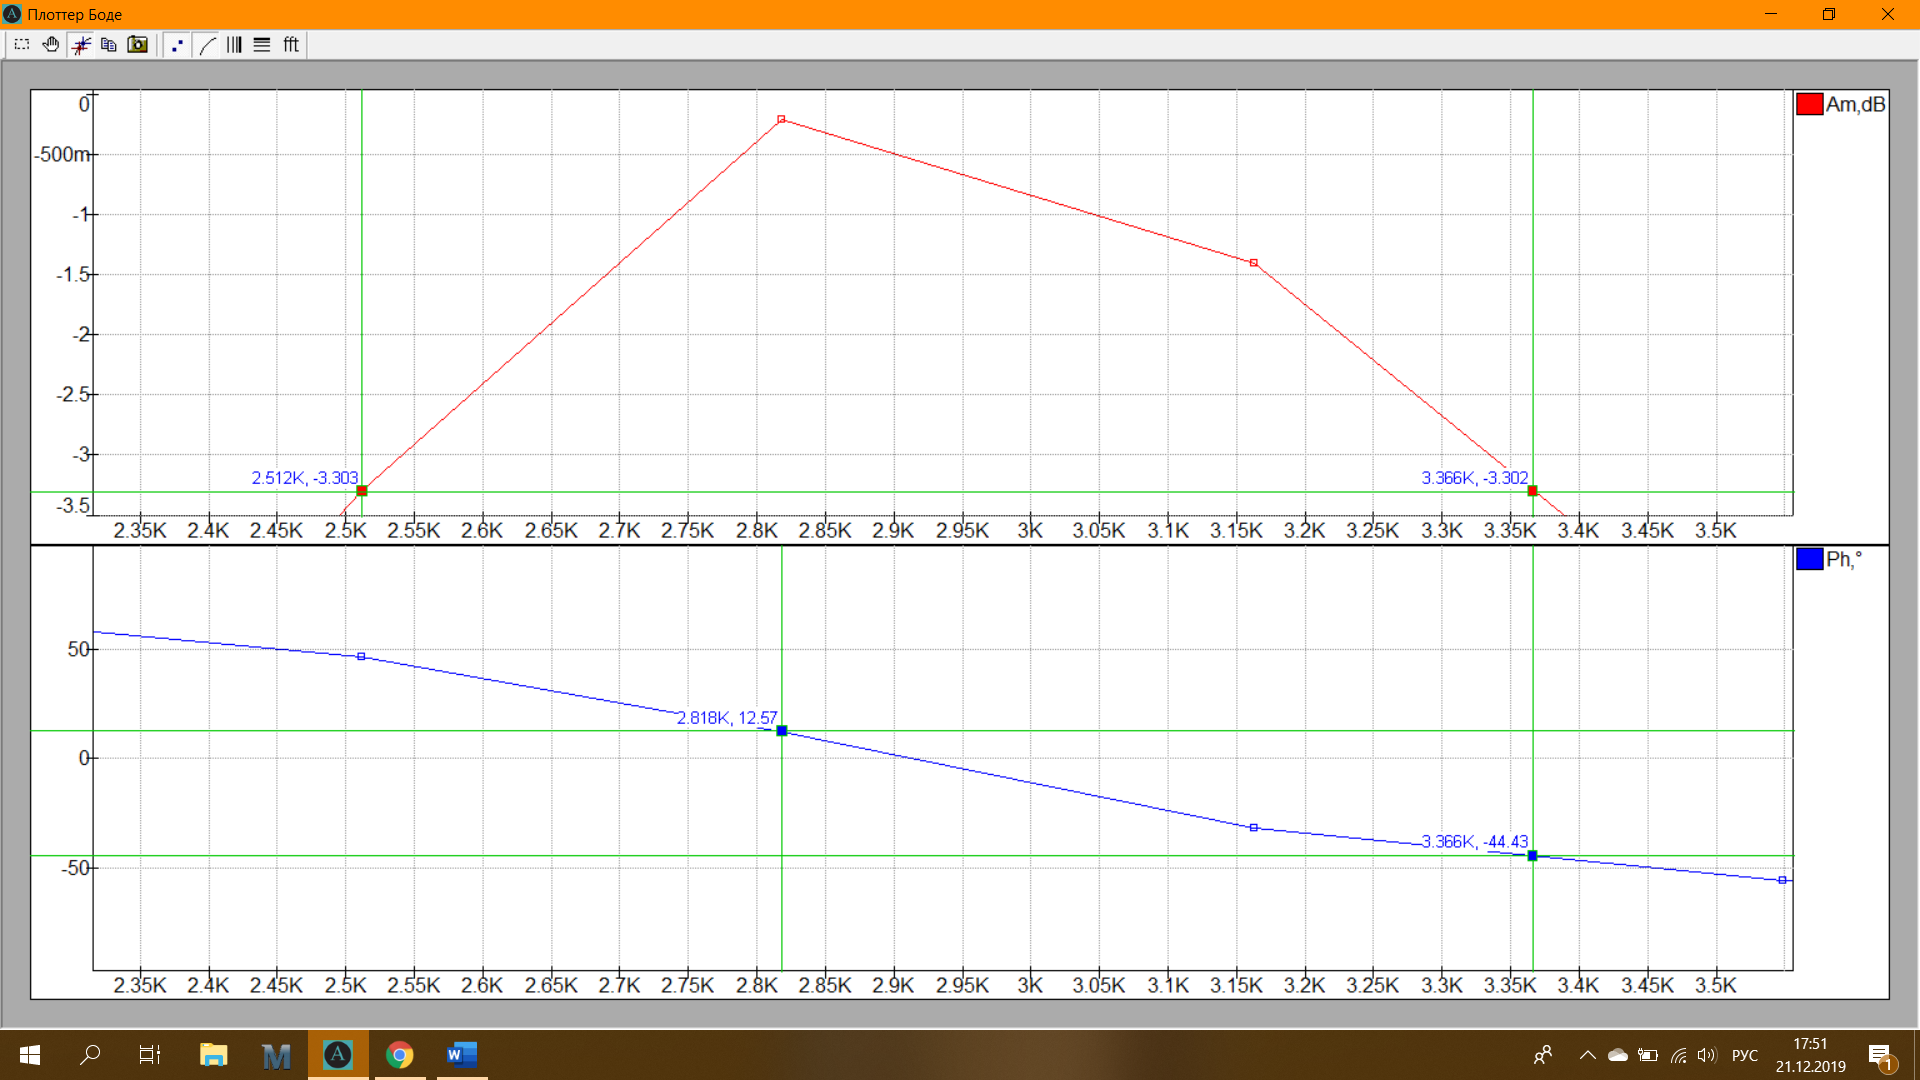The width and height of the screenshot is (1920, 1080).
Task: Toggle data point markers display
Action: [177, 45]
